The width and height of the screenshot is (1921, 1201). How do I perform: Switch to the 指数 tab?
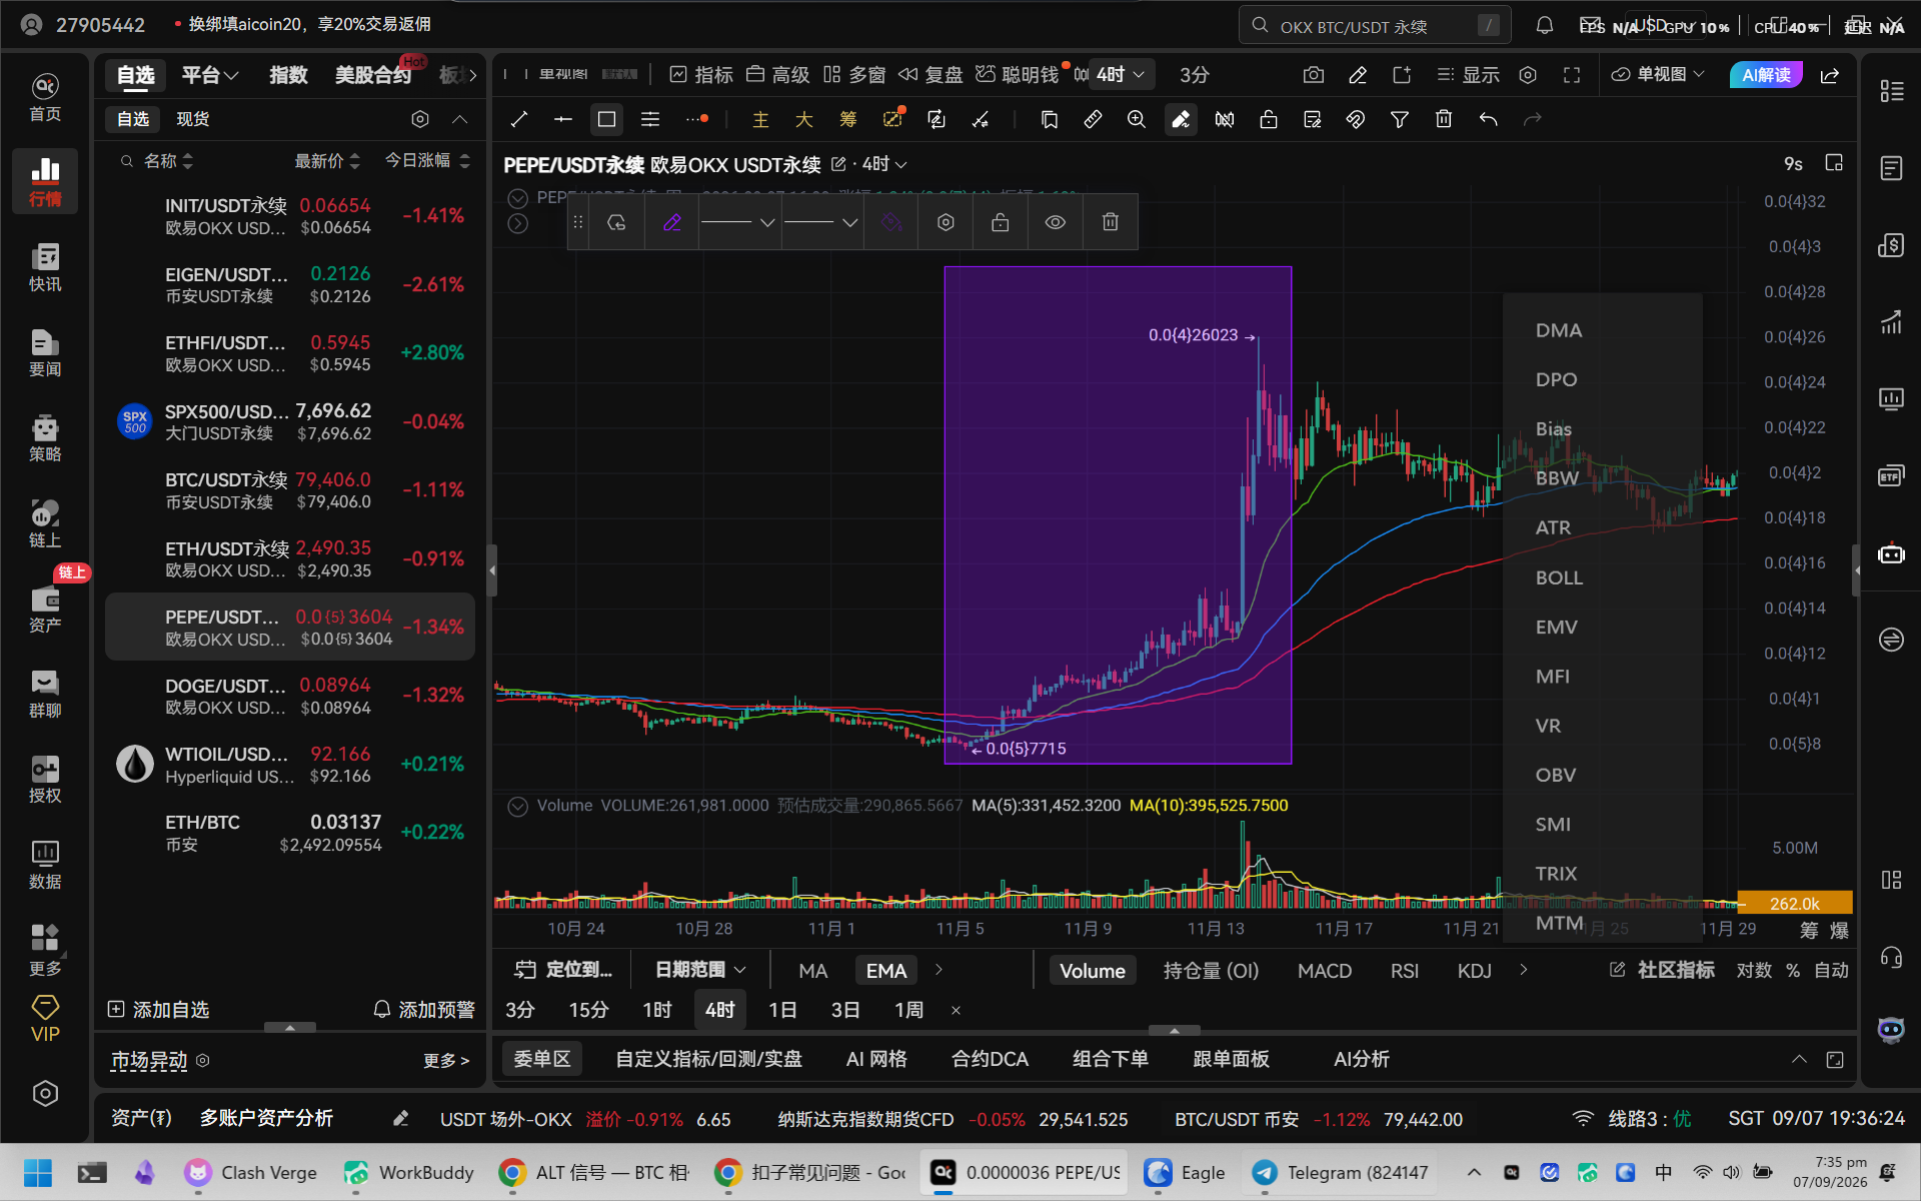click(288, 75)
